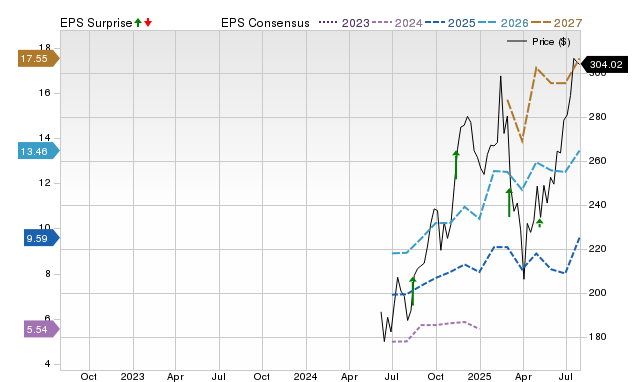Click the 13.46 EPS value tag
Viewport: 640px width, 382px height.
pos(38,151)
